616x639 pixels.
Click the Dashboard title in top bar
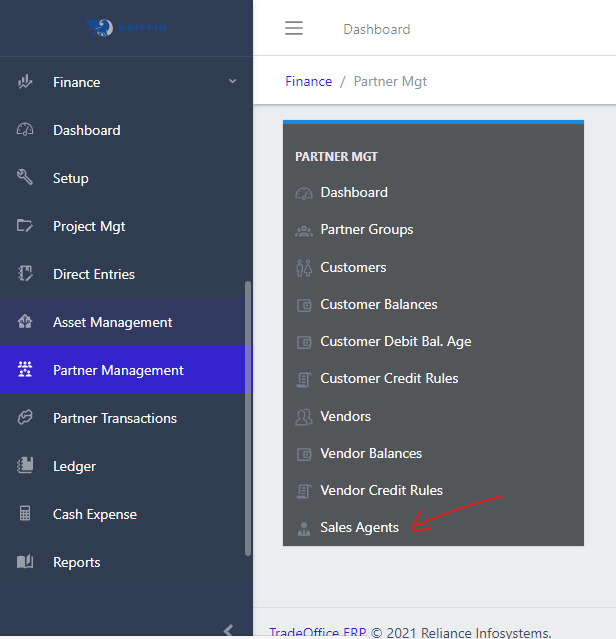376,29
